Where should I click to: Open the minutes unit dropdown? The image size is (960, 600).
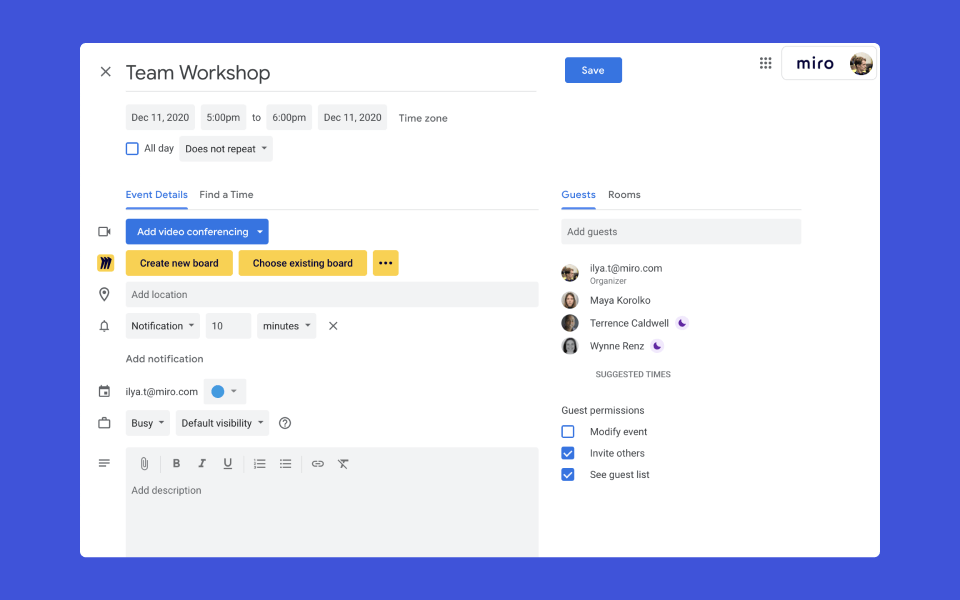point(287,326)
